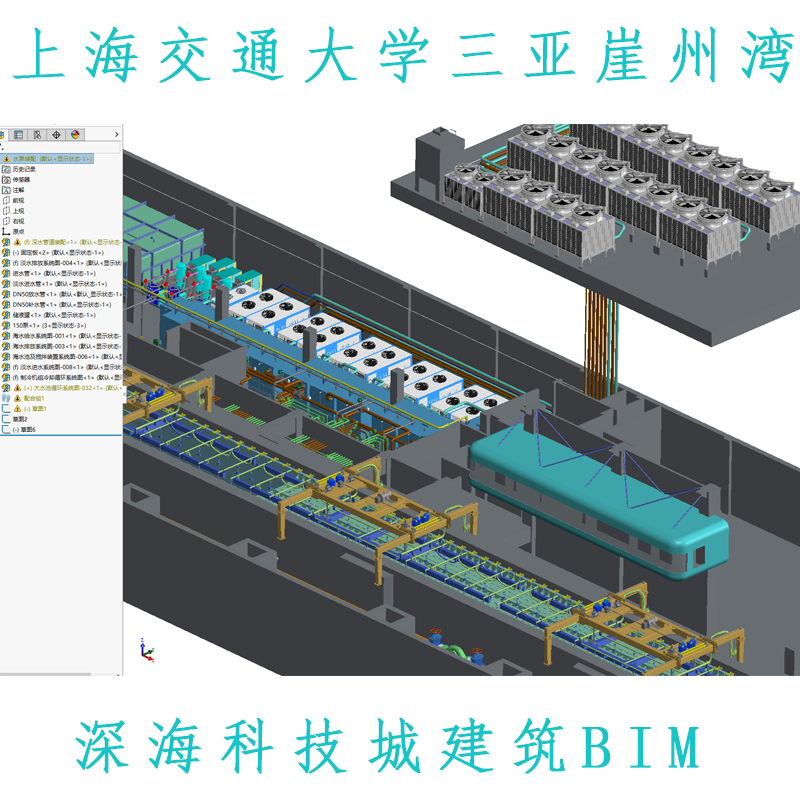Select 淡水进水管<1> component icon
Screen dimensions: 800x800
pos(6,284)
